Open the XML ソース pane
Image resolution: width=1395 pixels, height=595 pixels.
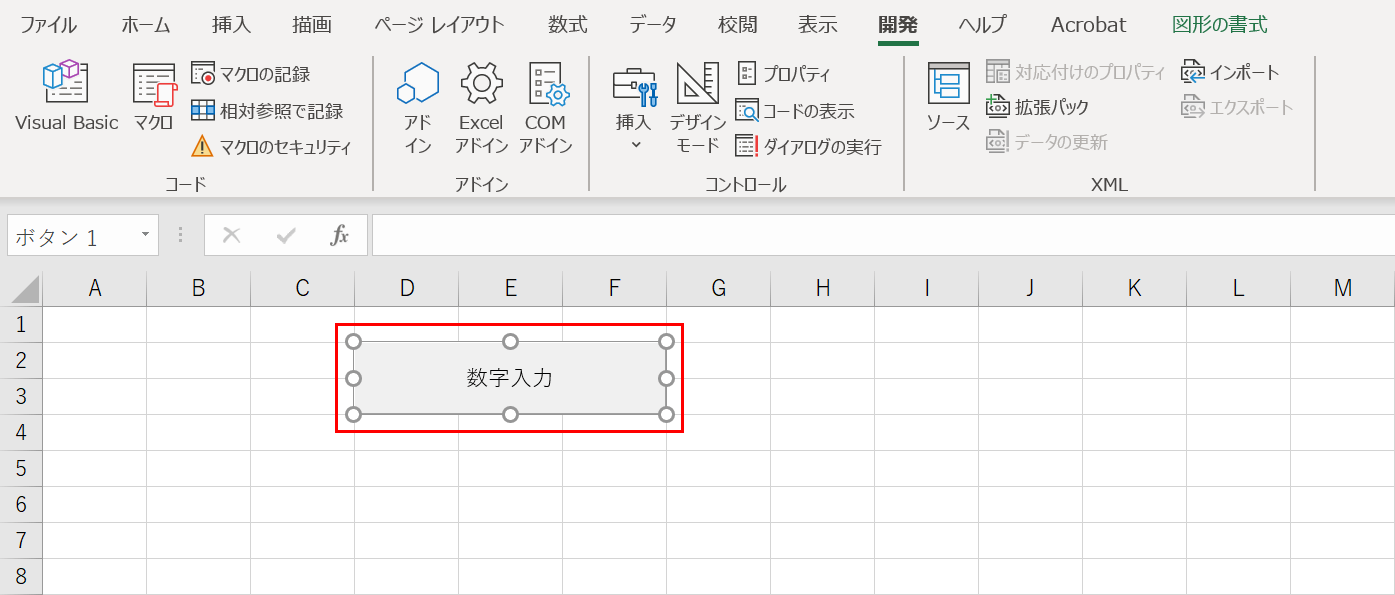pyautogui.click(x=947, y=105)
